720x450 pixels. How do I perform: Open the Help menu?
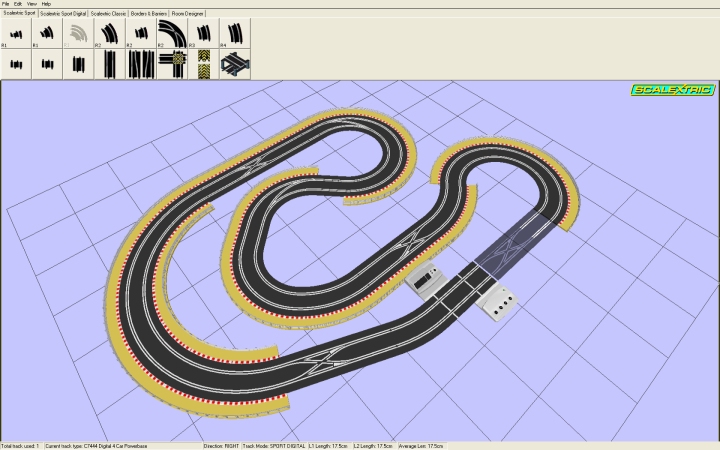(46, 4)
